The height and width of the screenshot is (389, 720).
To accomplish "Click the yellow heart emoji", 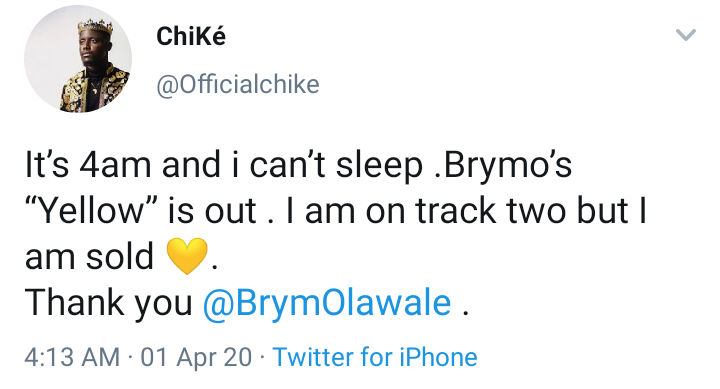I will pyautogui.click(x=187, y=256).
